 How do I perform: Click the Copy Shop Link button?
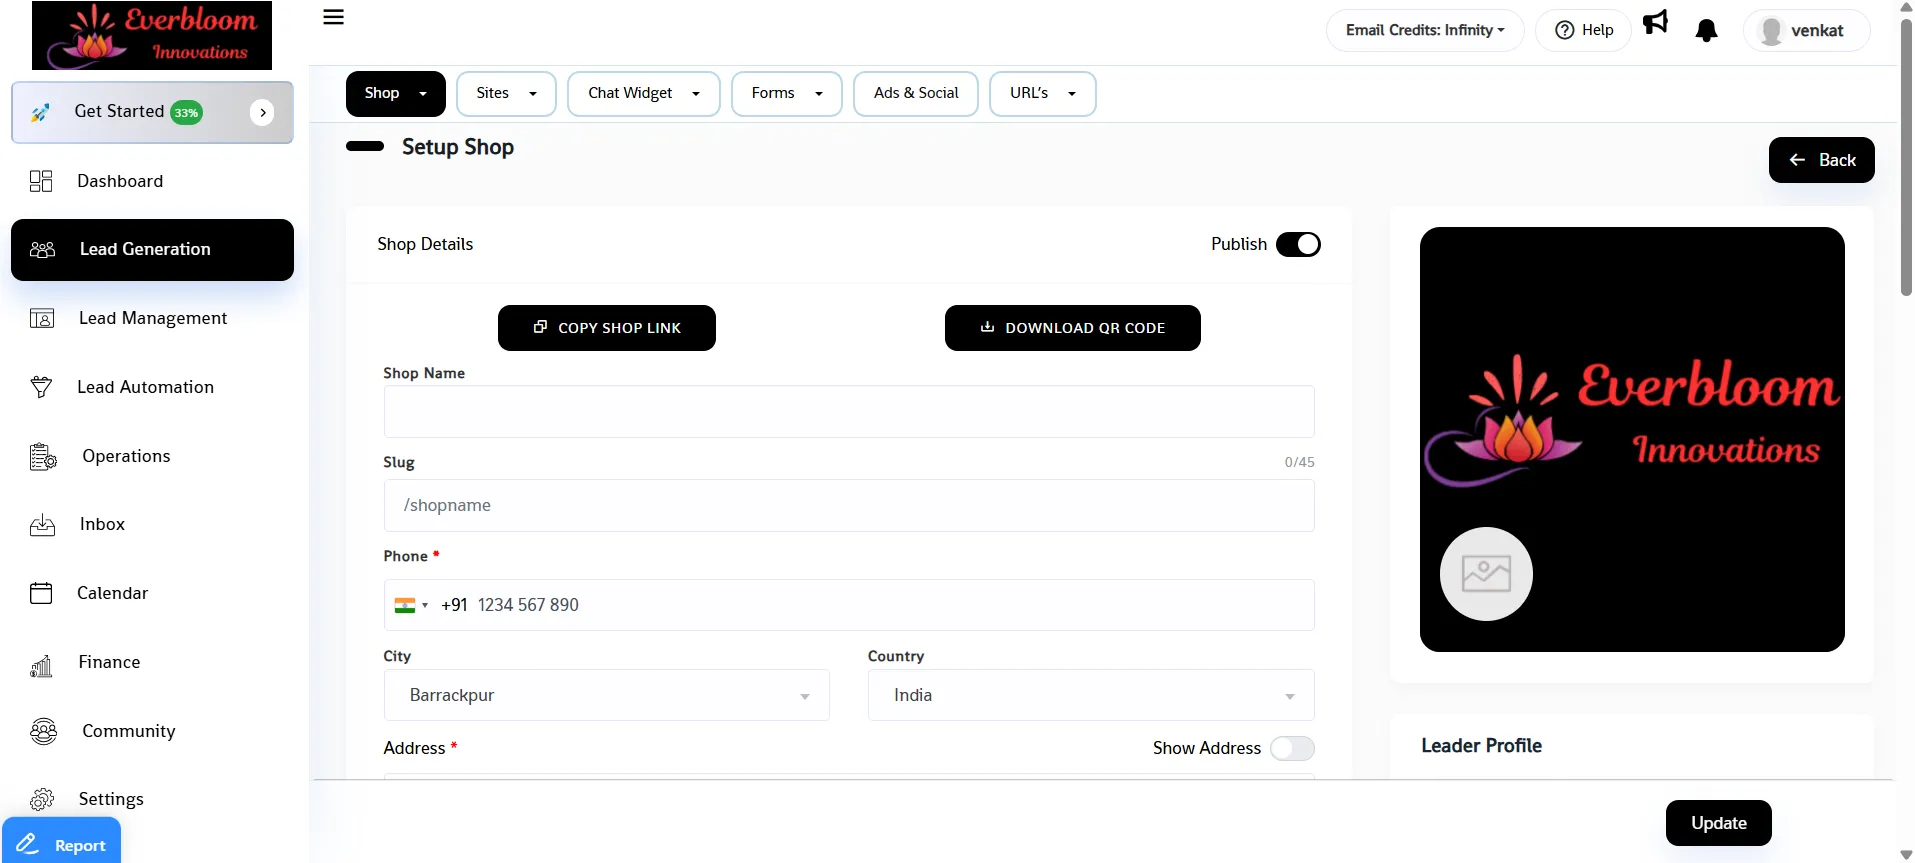point(606,328)
